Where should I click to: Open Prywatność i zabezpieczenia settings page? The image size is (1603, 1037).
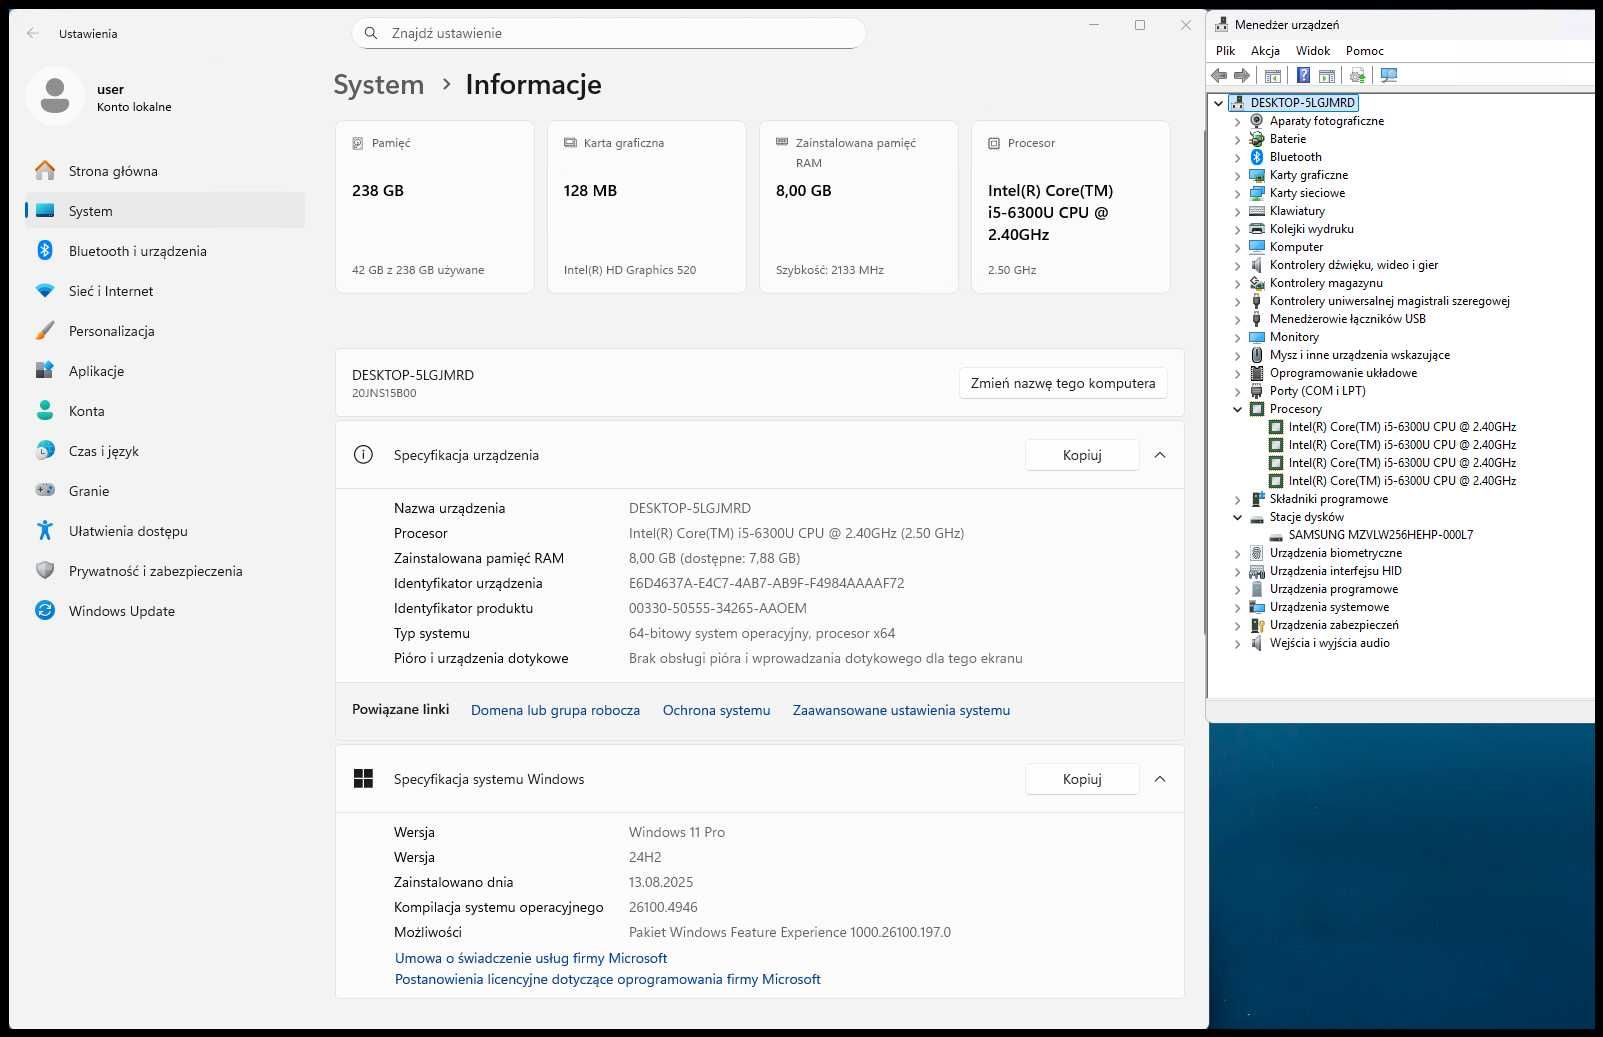pyautogui.click(x=165, y=571)
